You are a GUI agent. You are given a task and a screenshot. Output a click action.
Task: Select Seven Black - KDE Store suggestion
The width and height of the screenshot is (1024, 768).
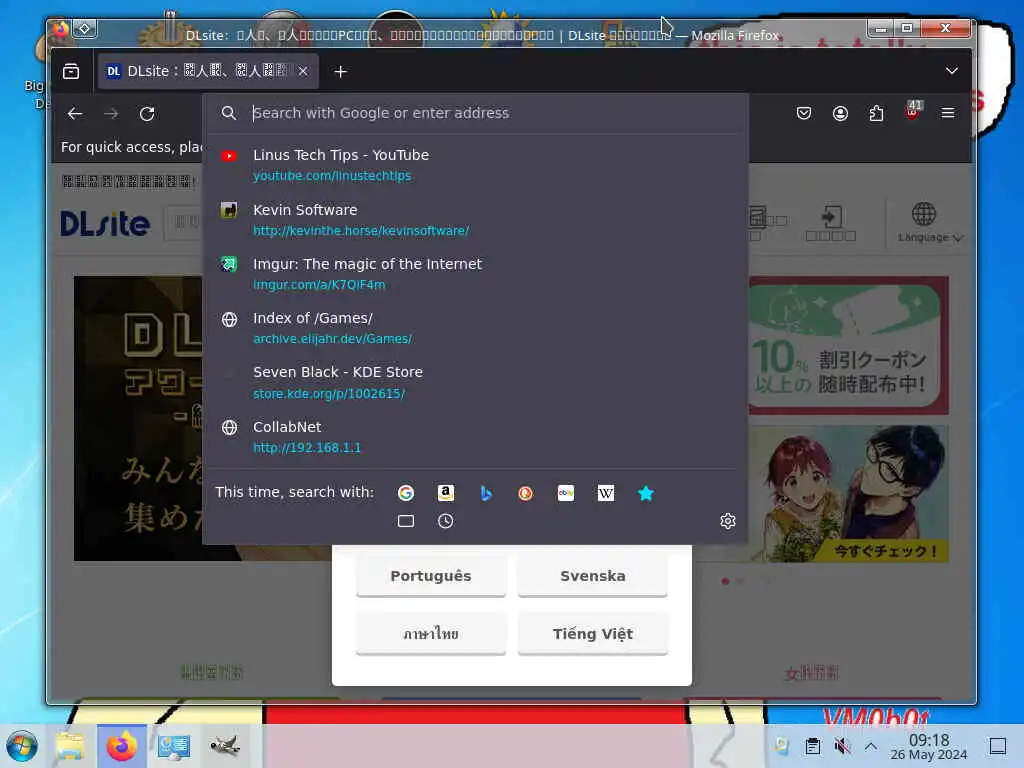[x=477, y=382]
